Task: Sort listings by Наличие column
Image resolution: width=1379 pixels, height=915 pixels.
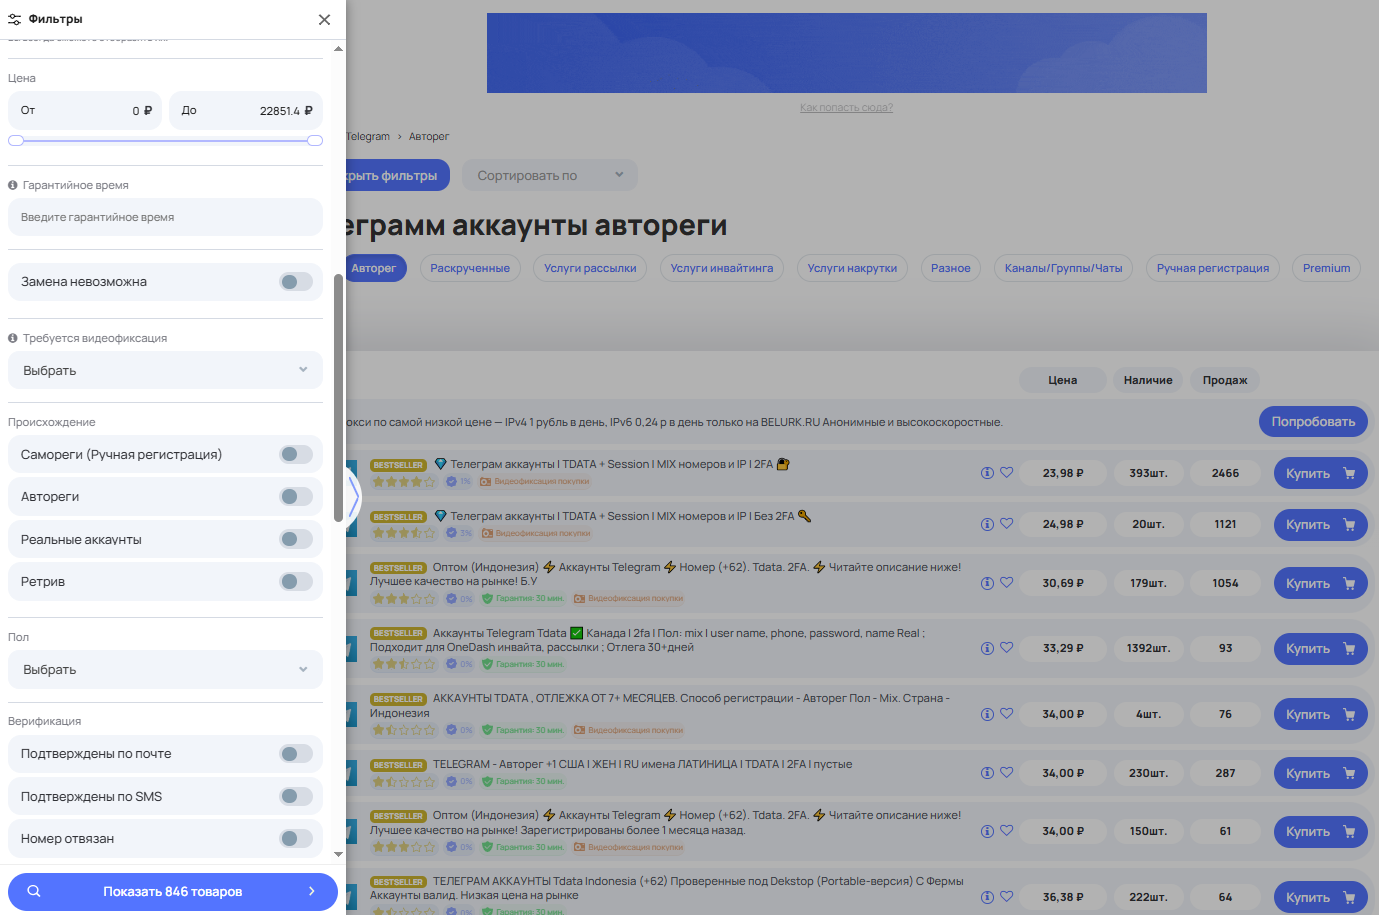Action: tap(1148, 380)
